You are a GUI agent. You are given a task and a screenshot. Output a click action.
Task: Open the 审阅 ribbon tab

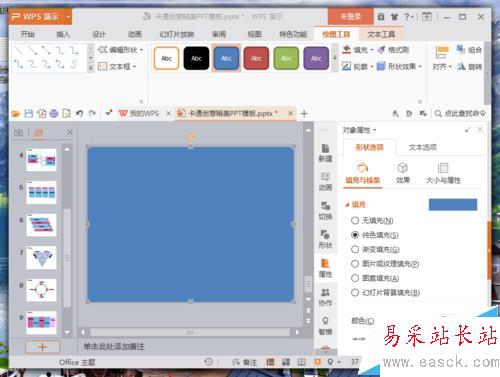pos(219,34)
